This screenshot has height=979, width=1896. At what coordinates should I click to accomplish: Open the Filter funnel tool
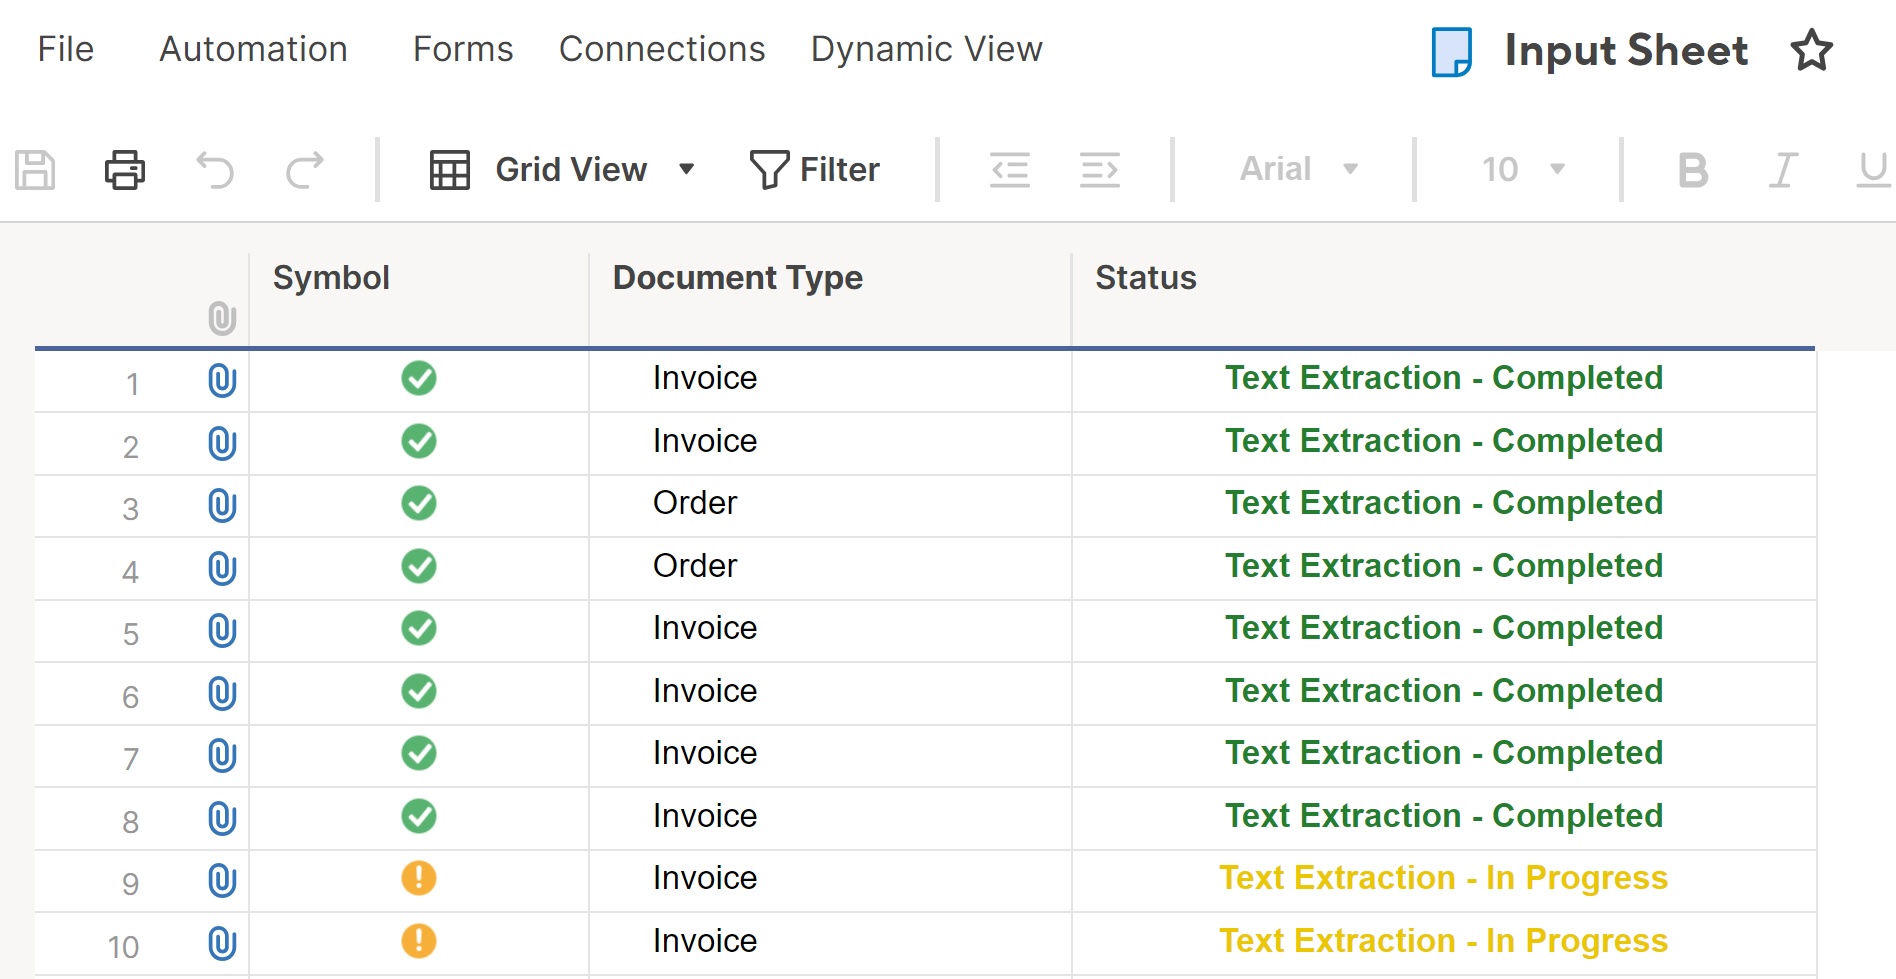pyautogui.click(x=814, y=170)
